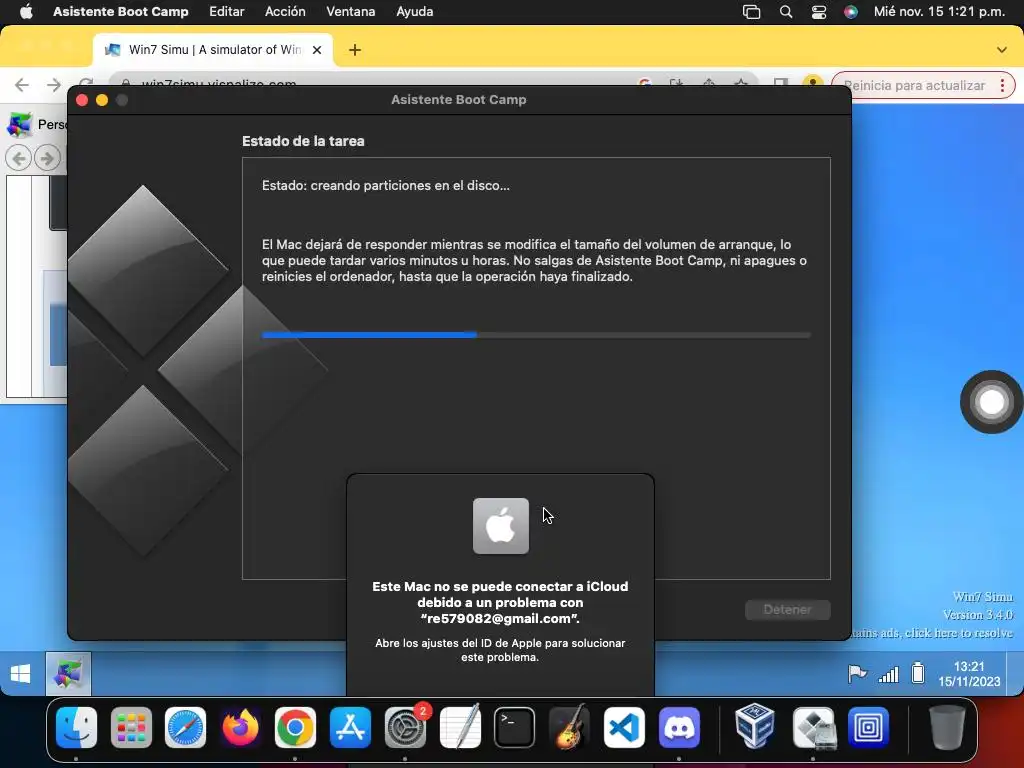
Task: Click the iCloud connection problem message
Action: (x=500, y=602)
